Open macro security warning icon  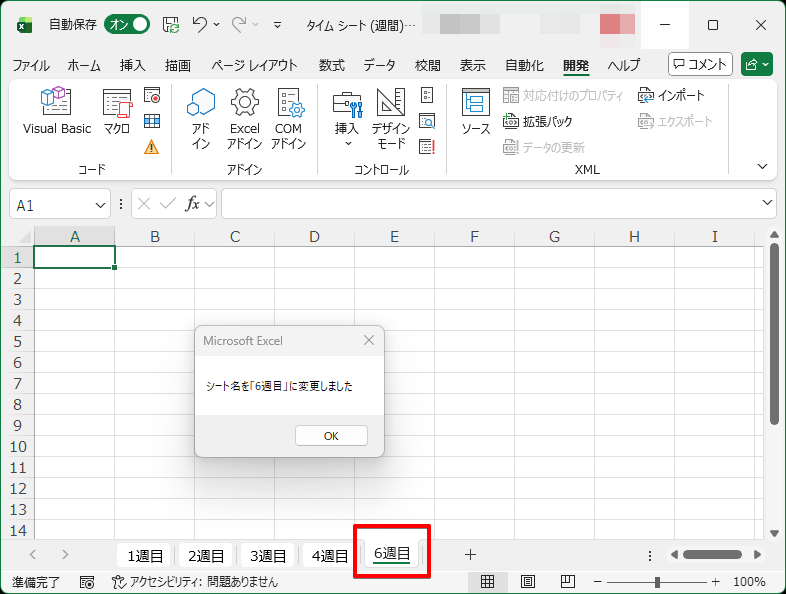coord(151,147)
